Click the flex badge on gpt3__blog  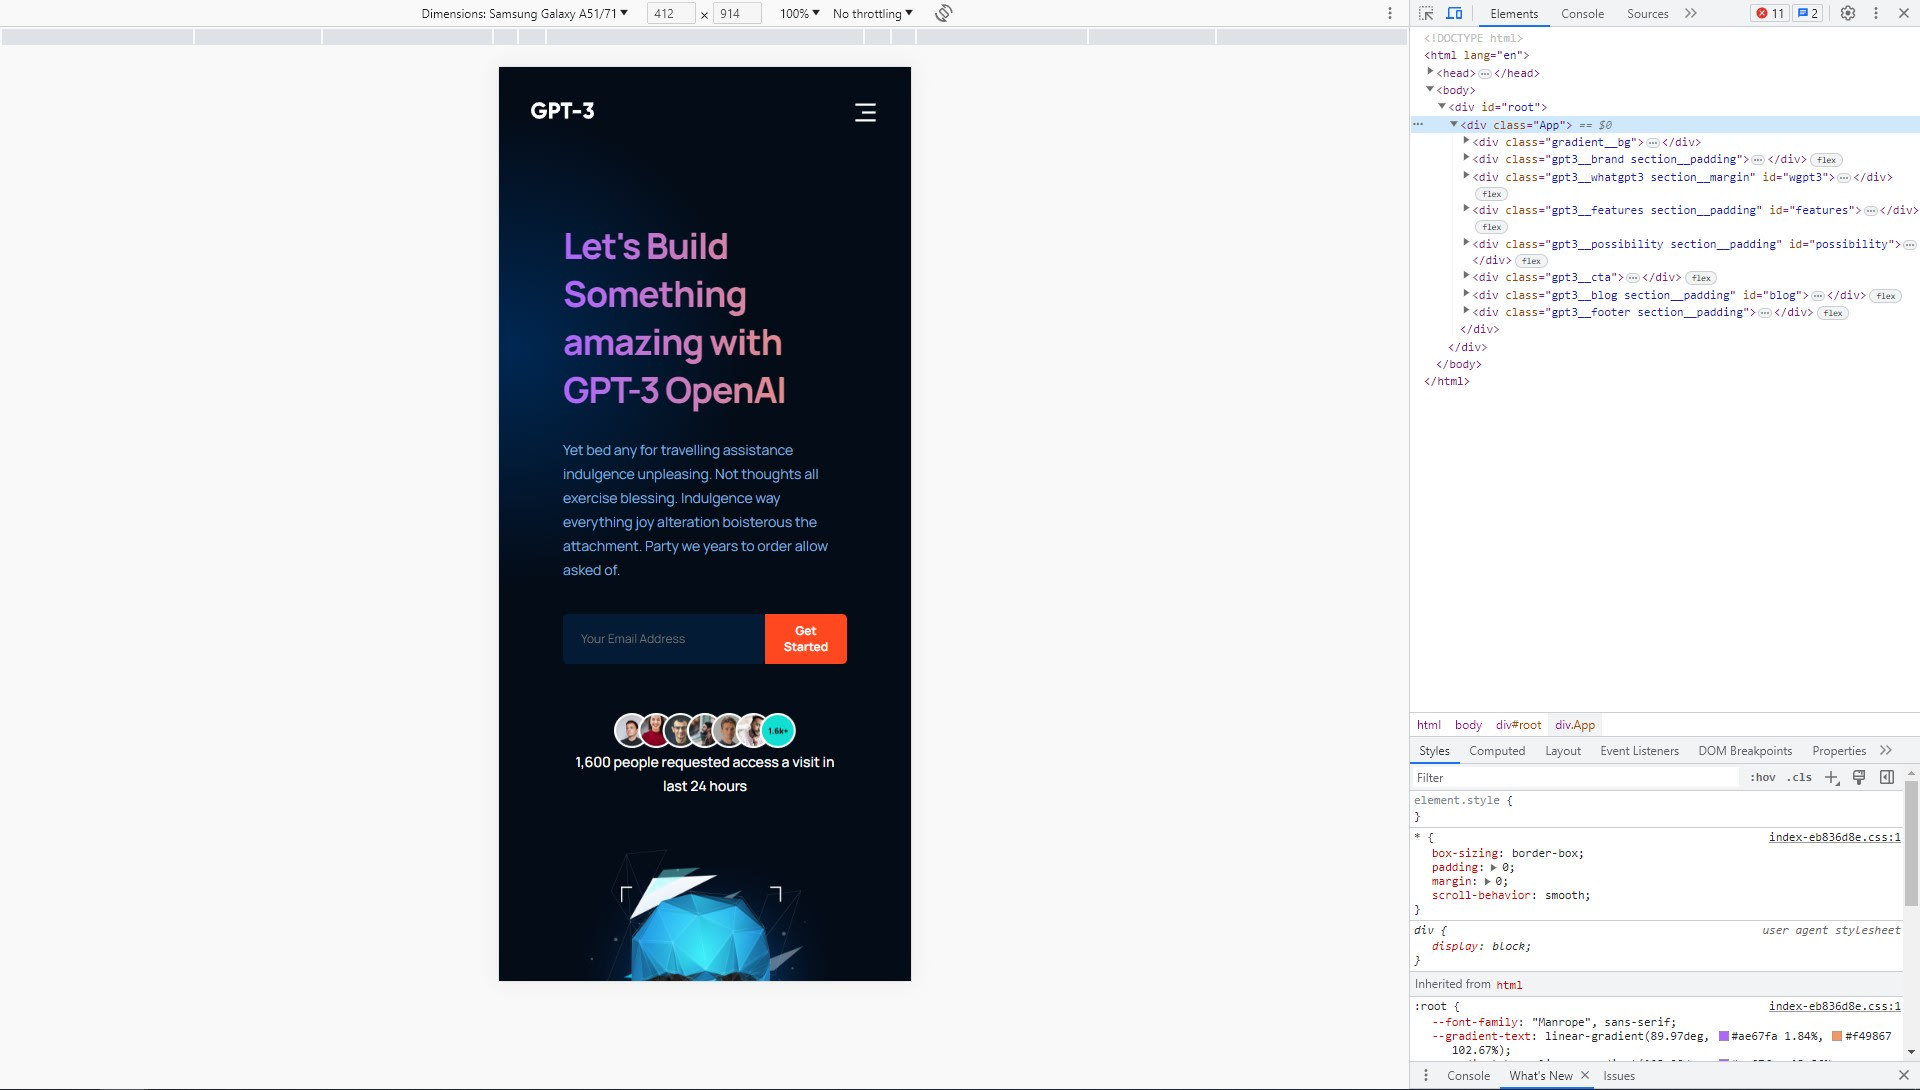(1886, 296)
